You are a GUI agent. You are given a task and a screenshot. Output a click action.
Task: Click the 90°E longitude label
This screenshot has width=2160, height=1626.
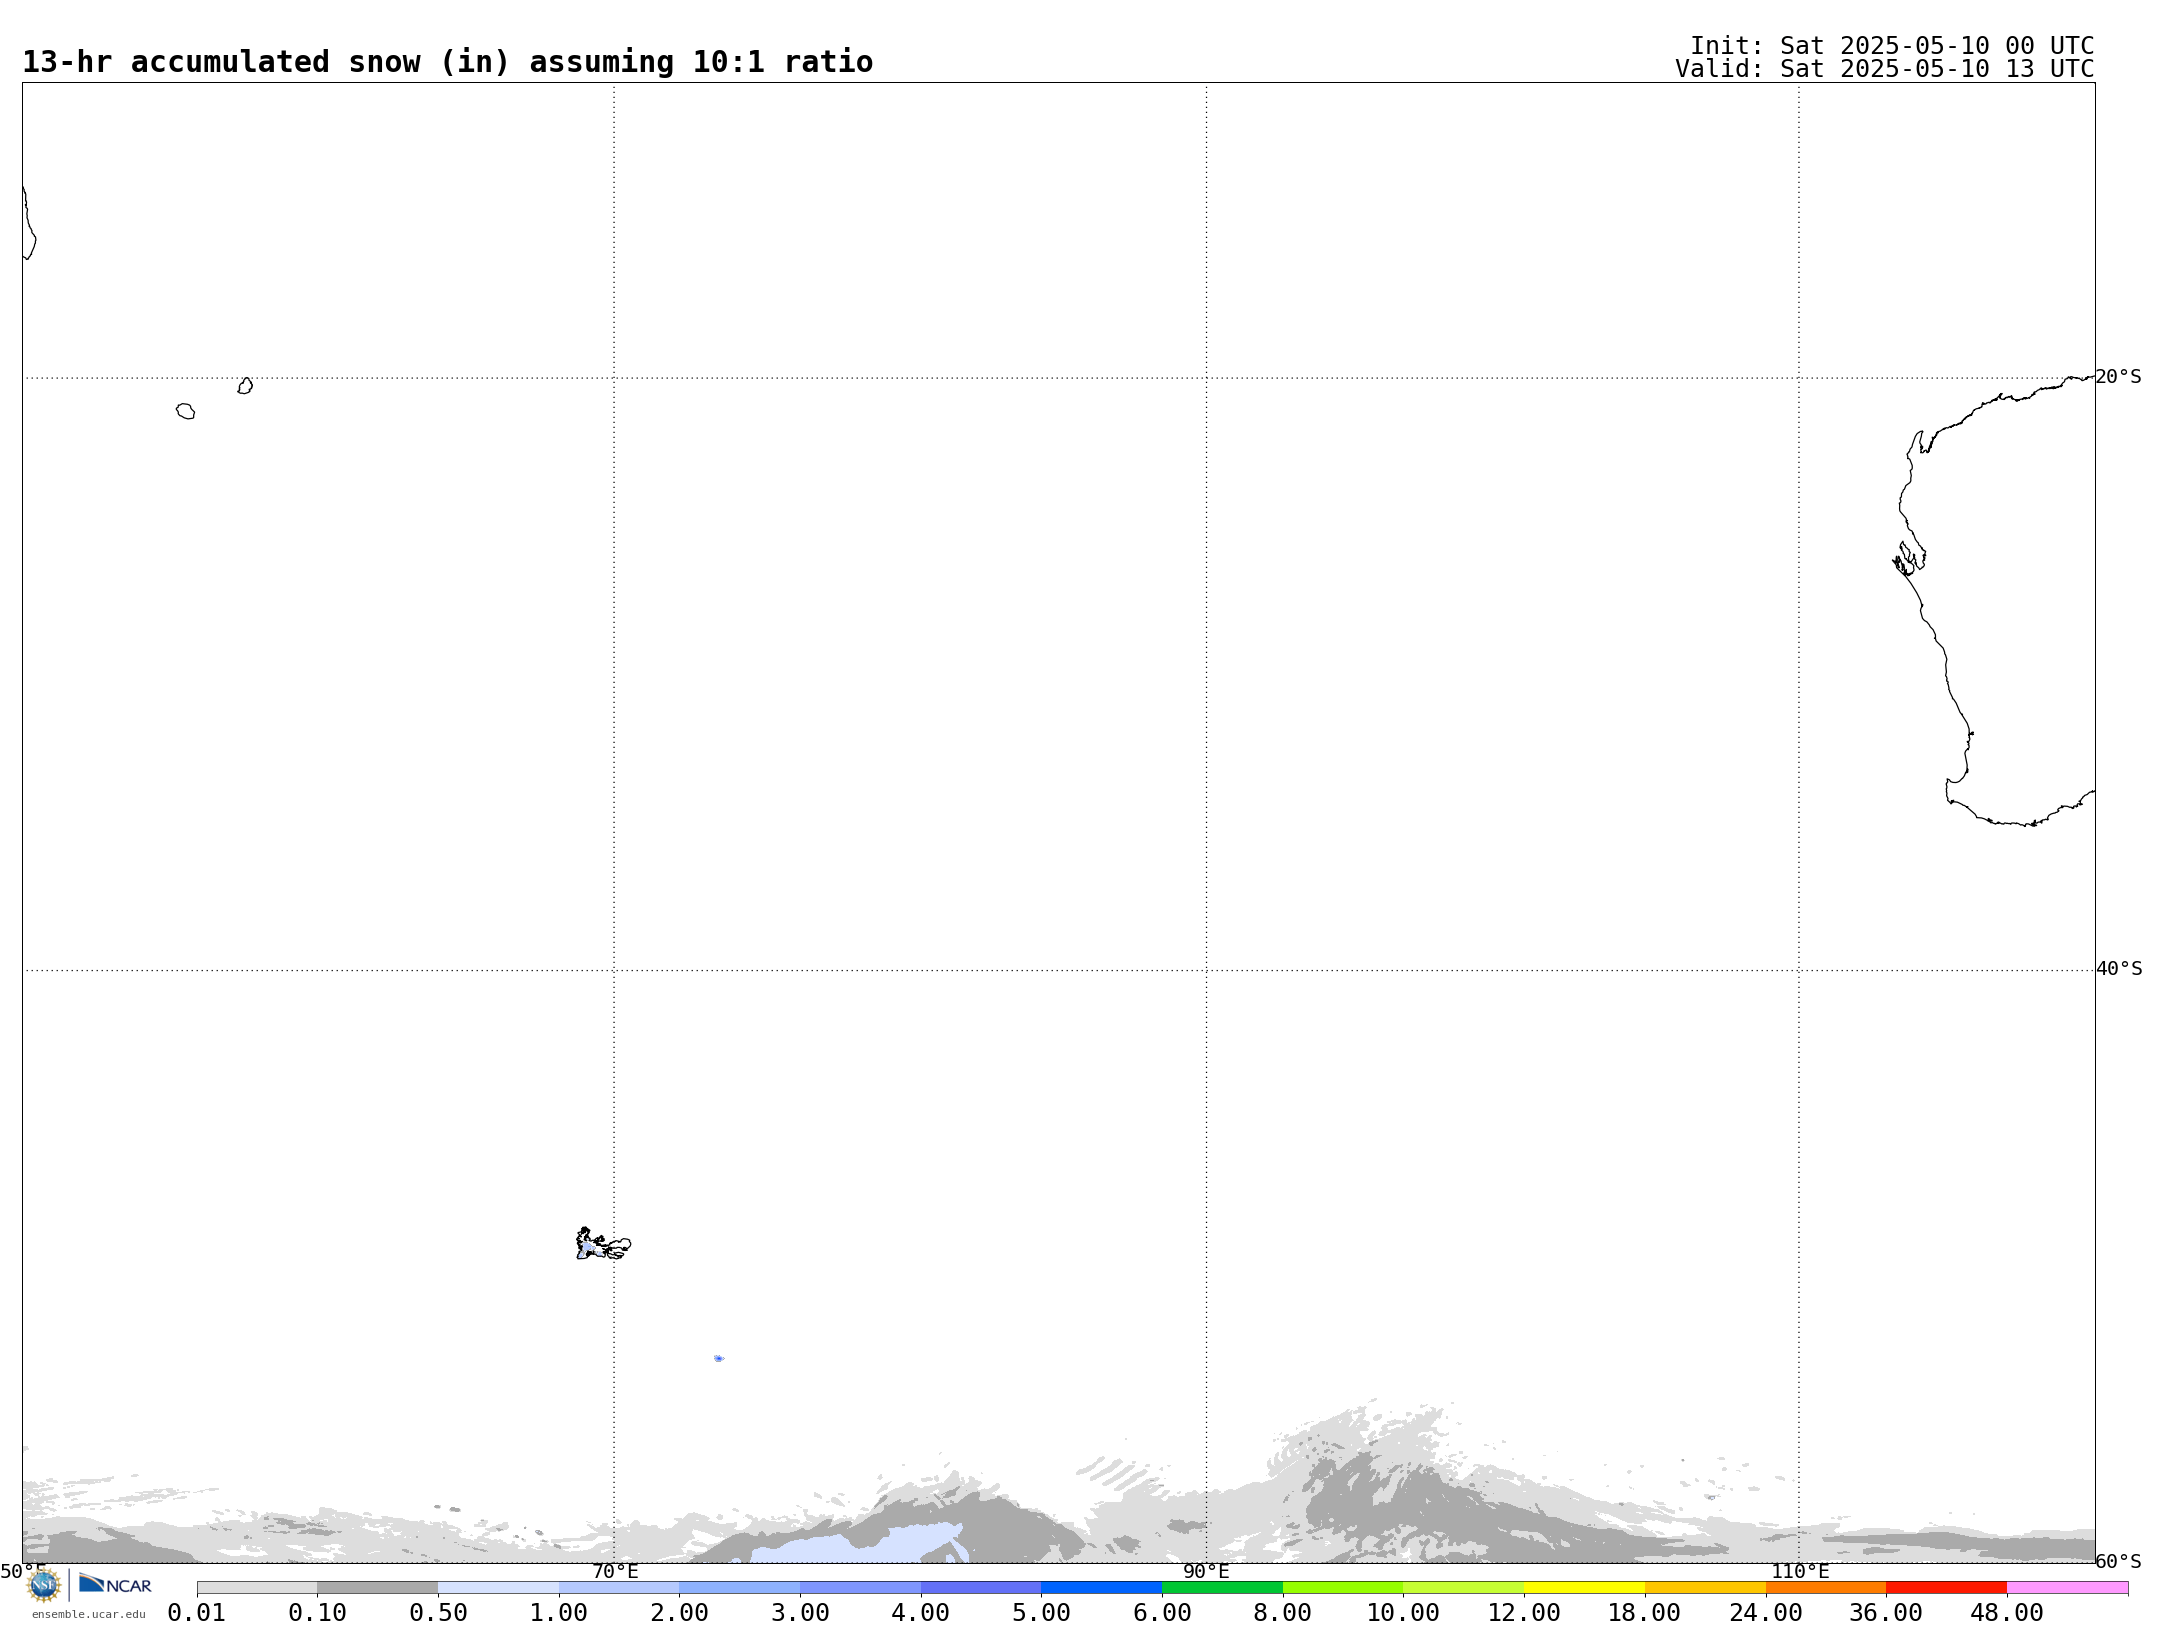click(1206, 1572)
